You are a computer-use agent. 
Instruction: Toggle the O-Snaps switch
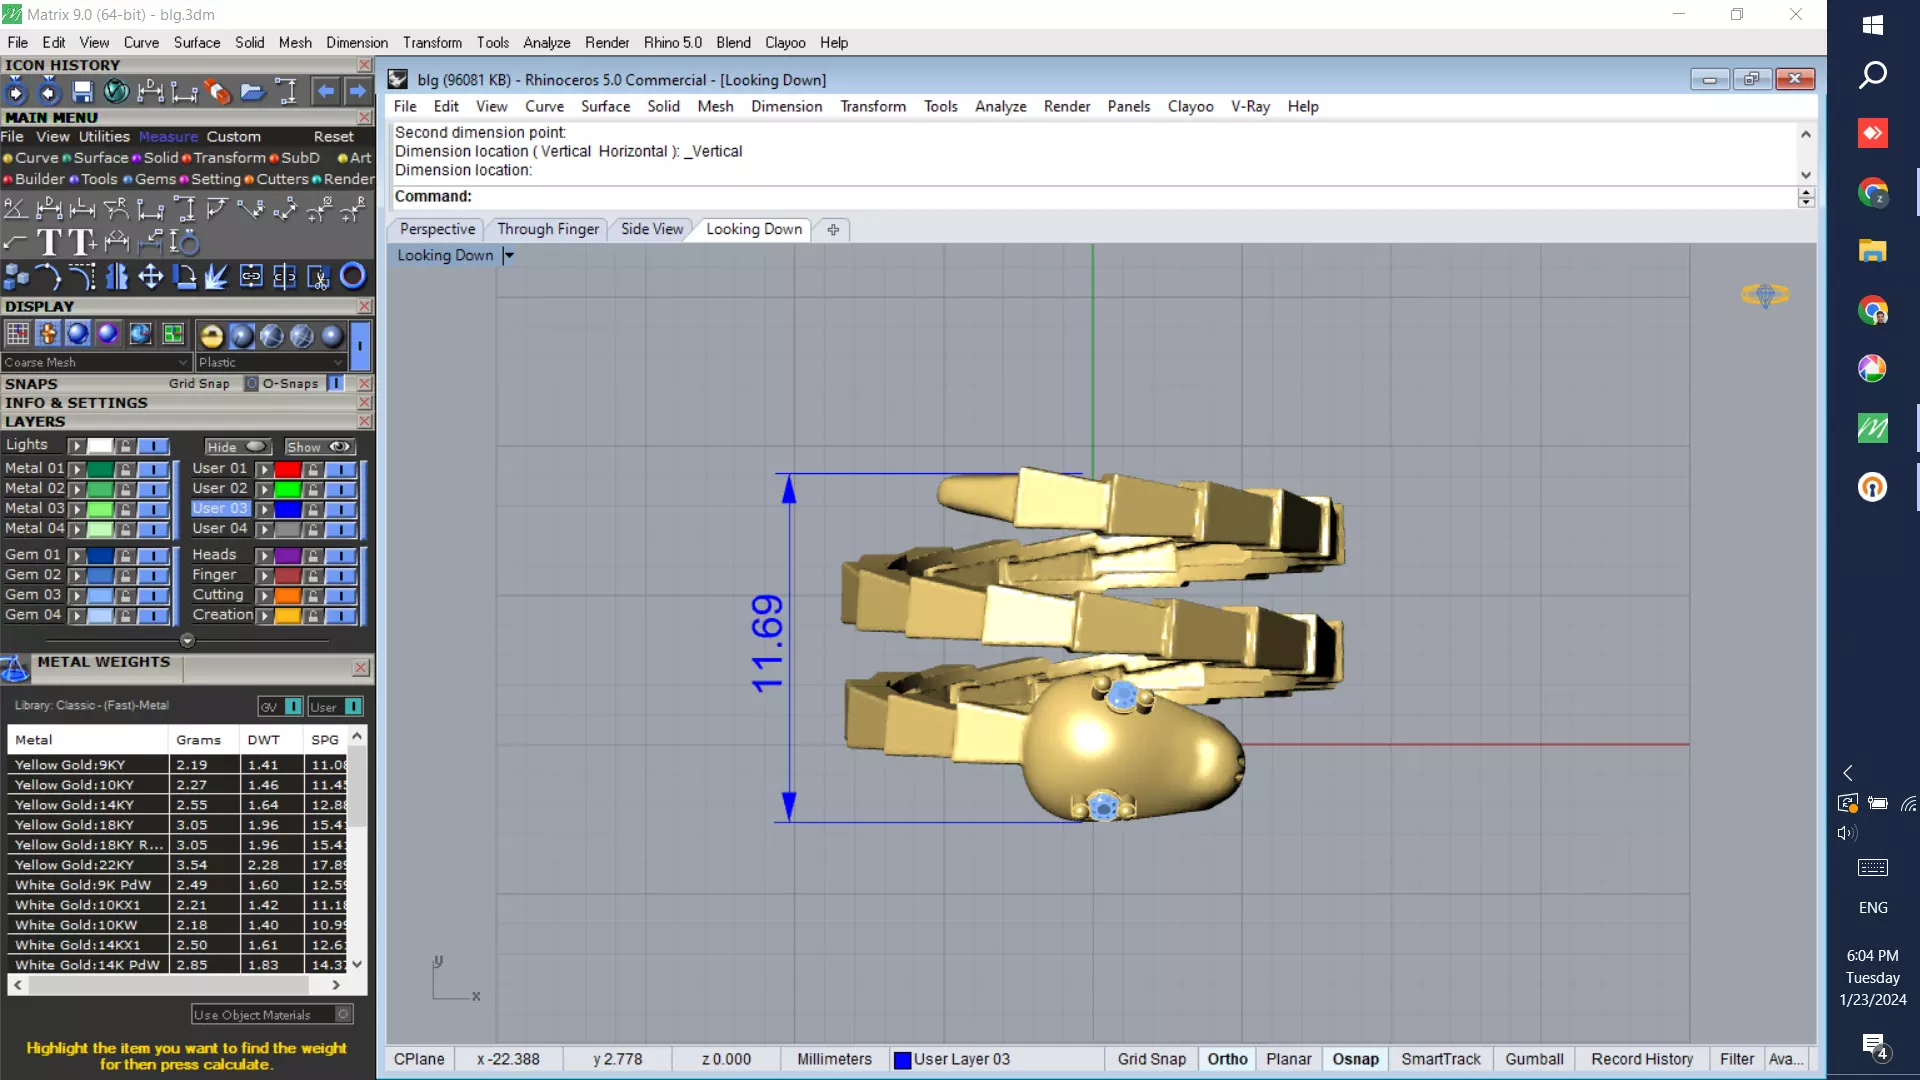point(335,384)
